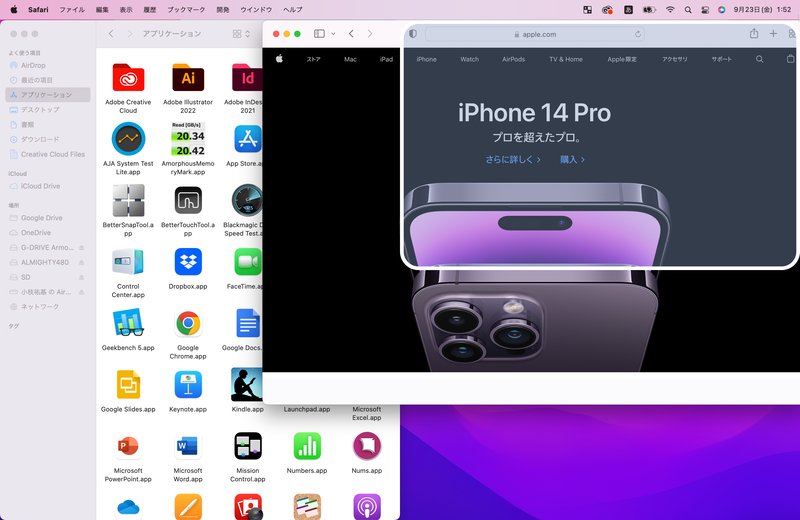800x520 pixels.
Task: Change Finder view mode dropdown
Action: click(241, 34)
